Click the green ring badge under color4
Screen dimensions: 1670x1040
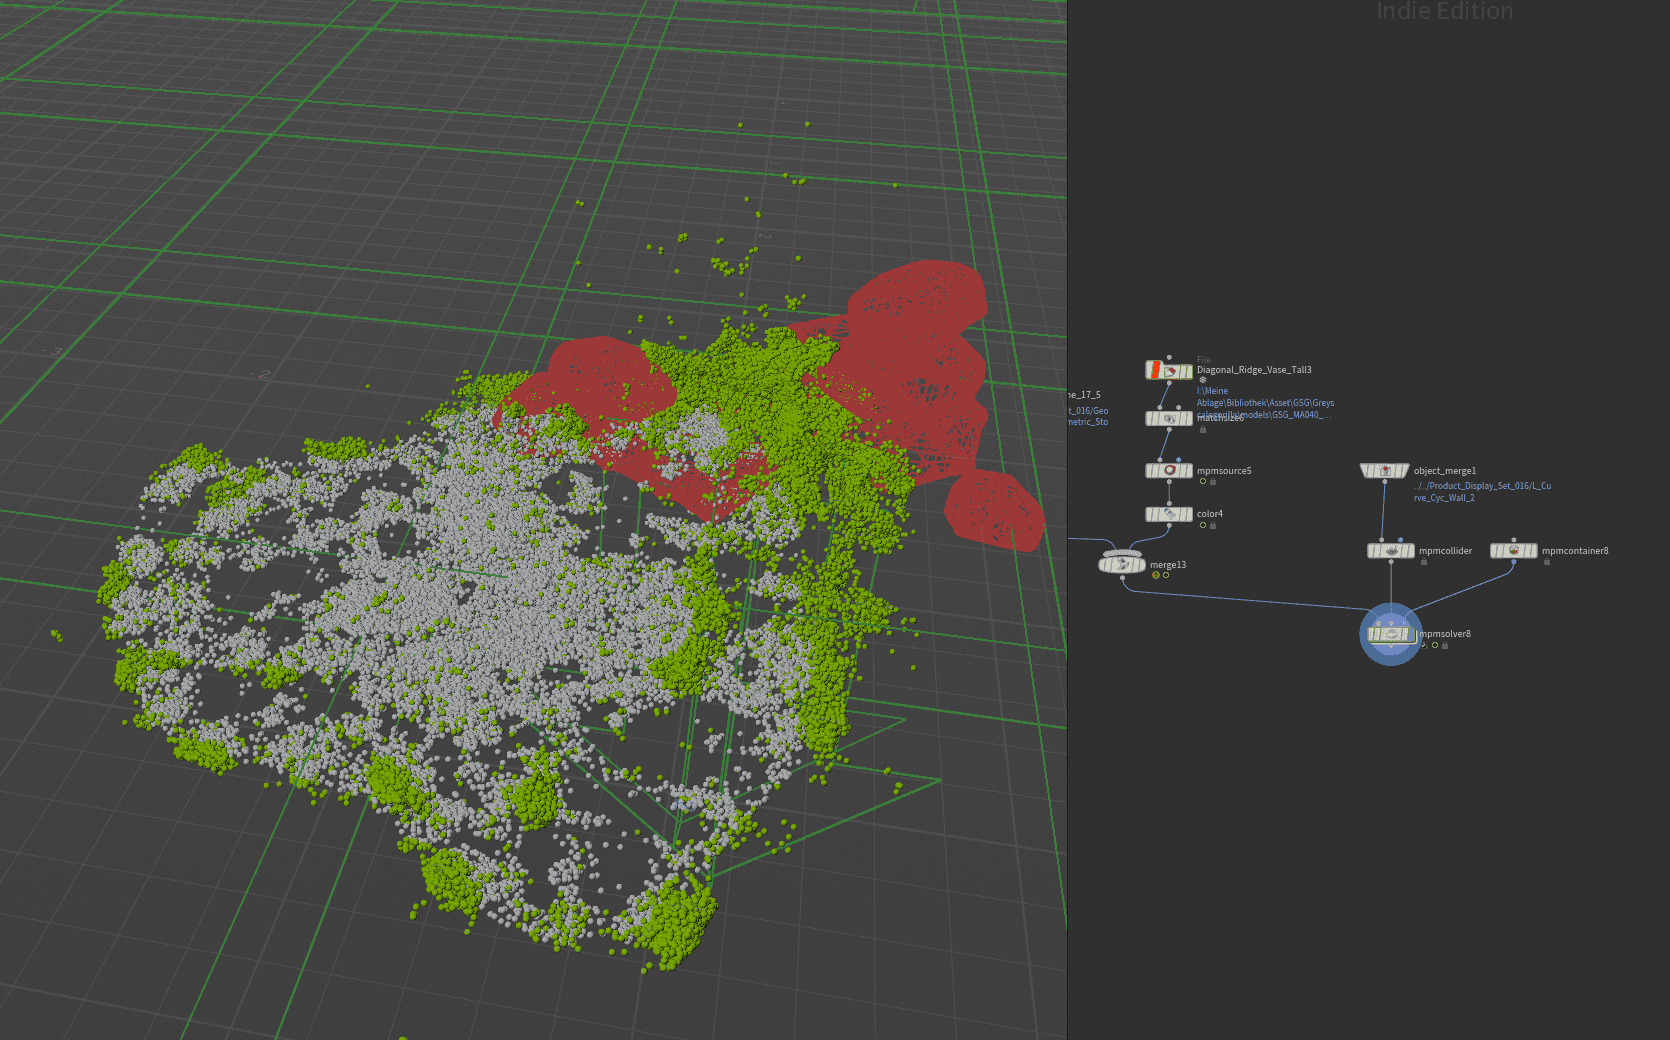1203,525
